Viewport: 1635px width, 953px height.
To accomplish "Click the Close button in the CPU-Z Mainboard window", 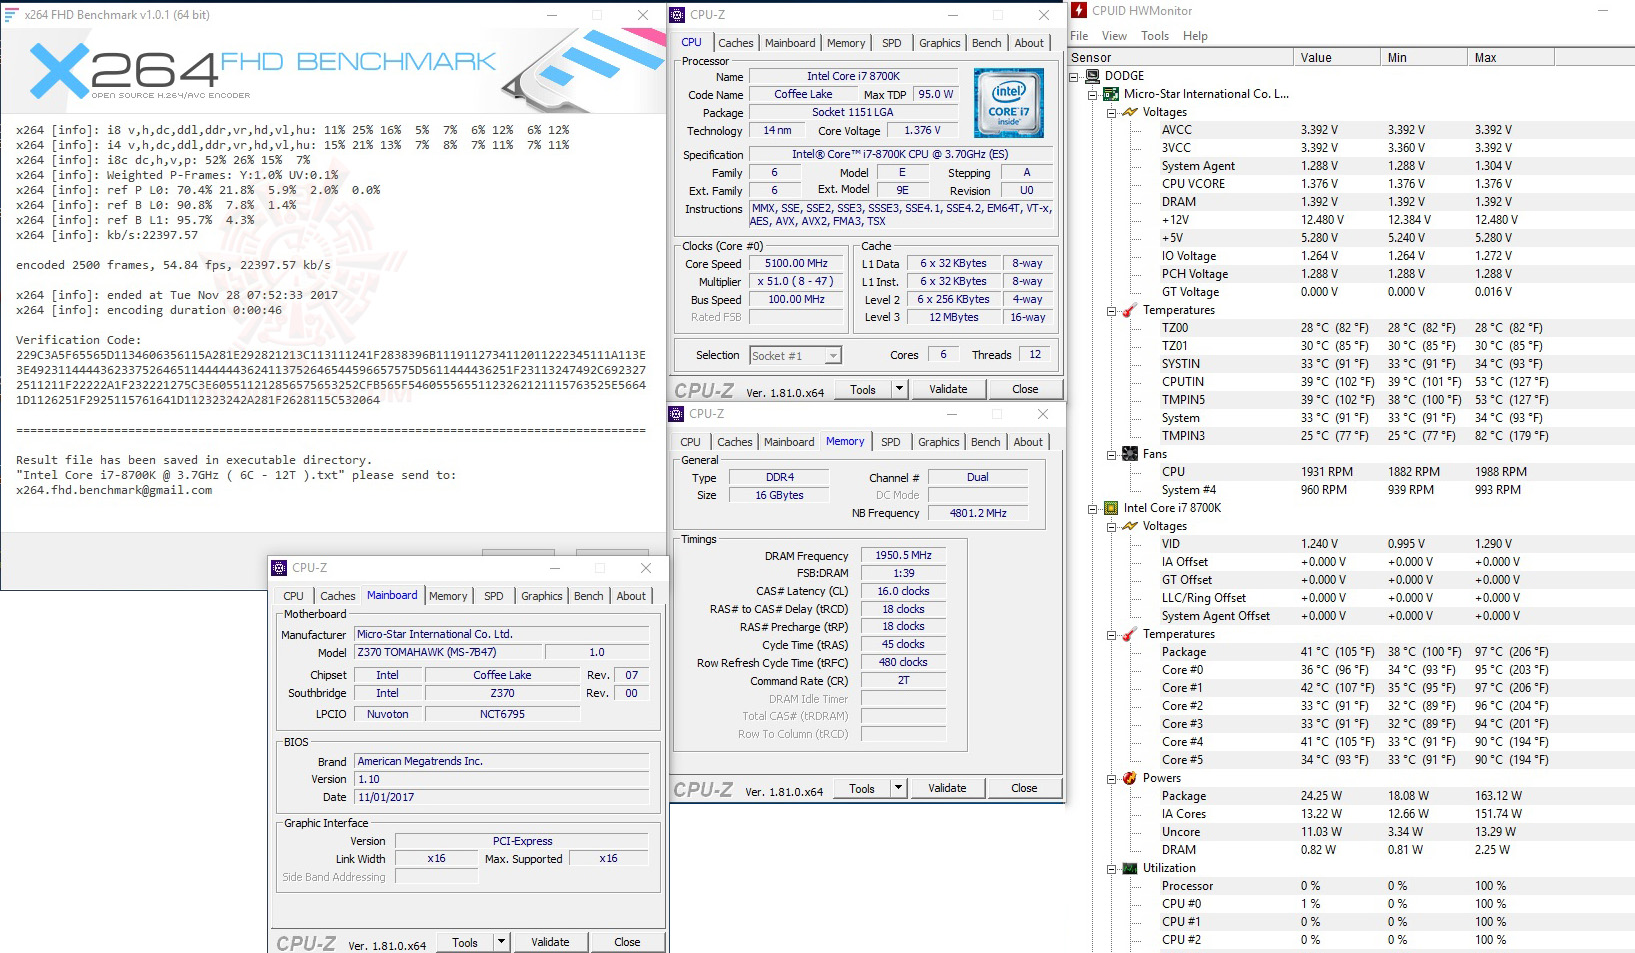I will 627,942.
